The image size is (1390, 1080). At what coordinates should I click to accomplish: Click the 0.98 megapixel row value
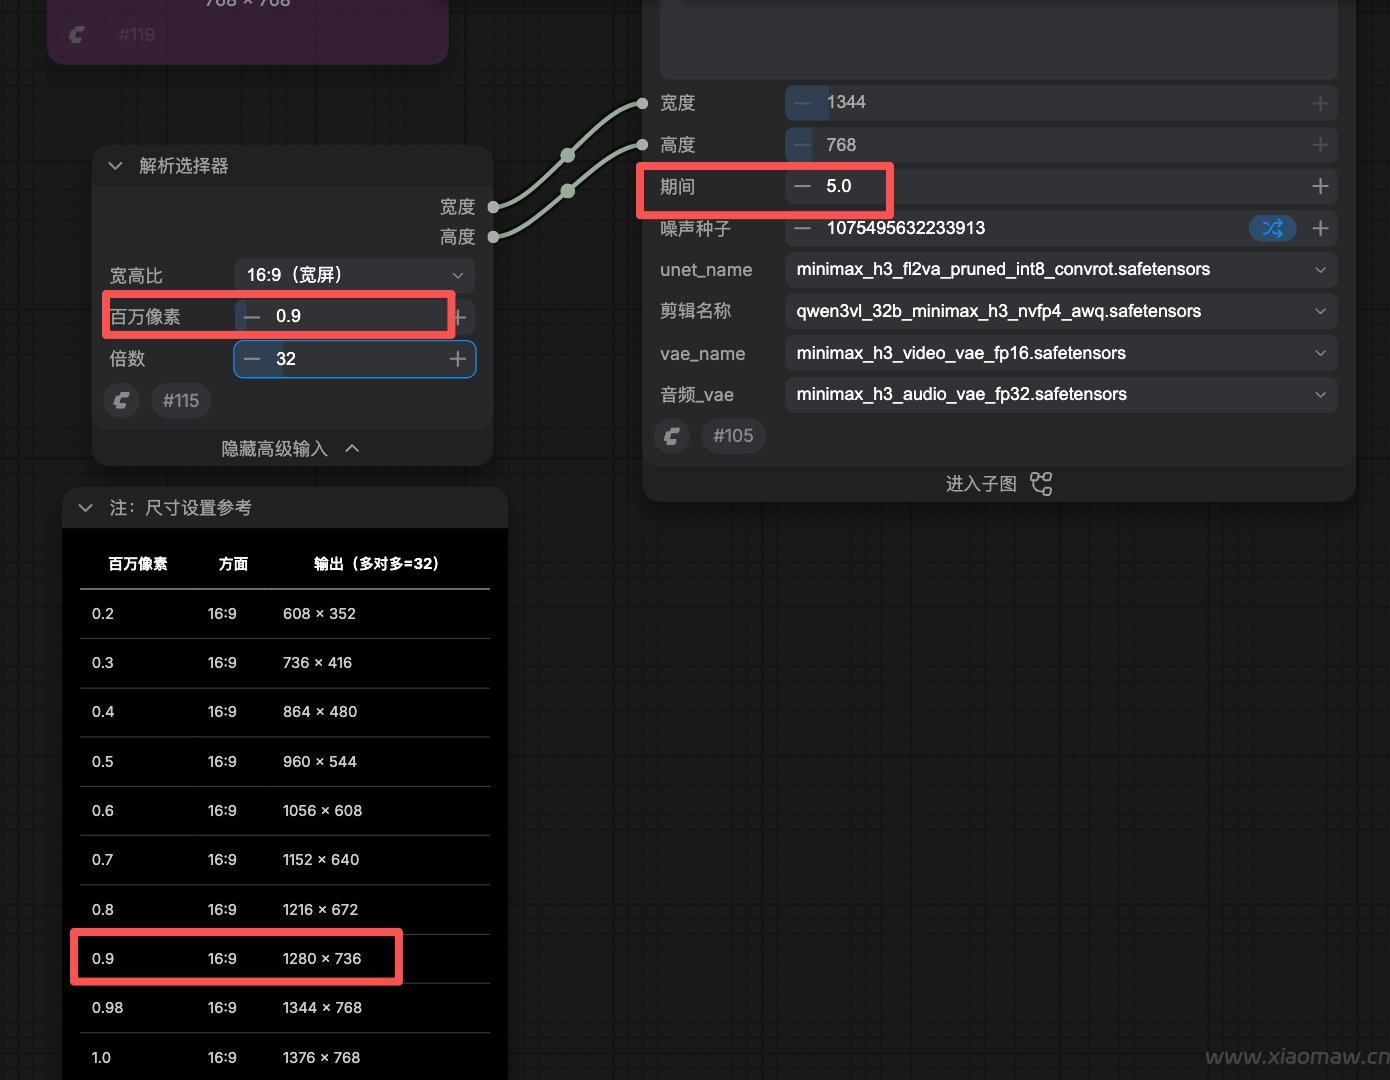tap(107, 1008)
